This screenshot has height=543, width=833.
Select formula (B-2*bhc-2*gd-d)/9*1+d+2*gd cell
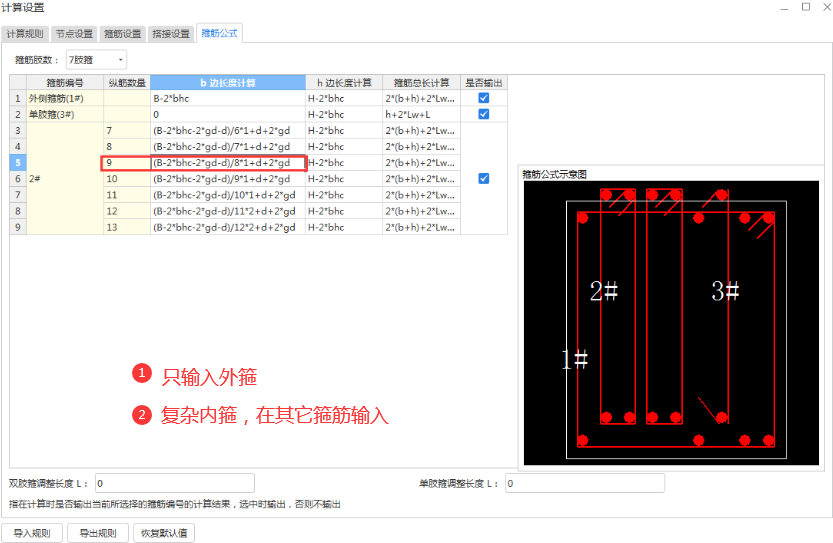(228, 179)
